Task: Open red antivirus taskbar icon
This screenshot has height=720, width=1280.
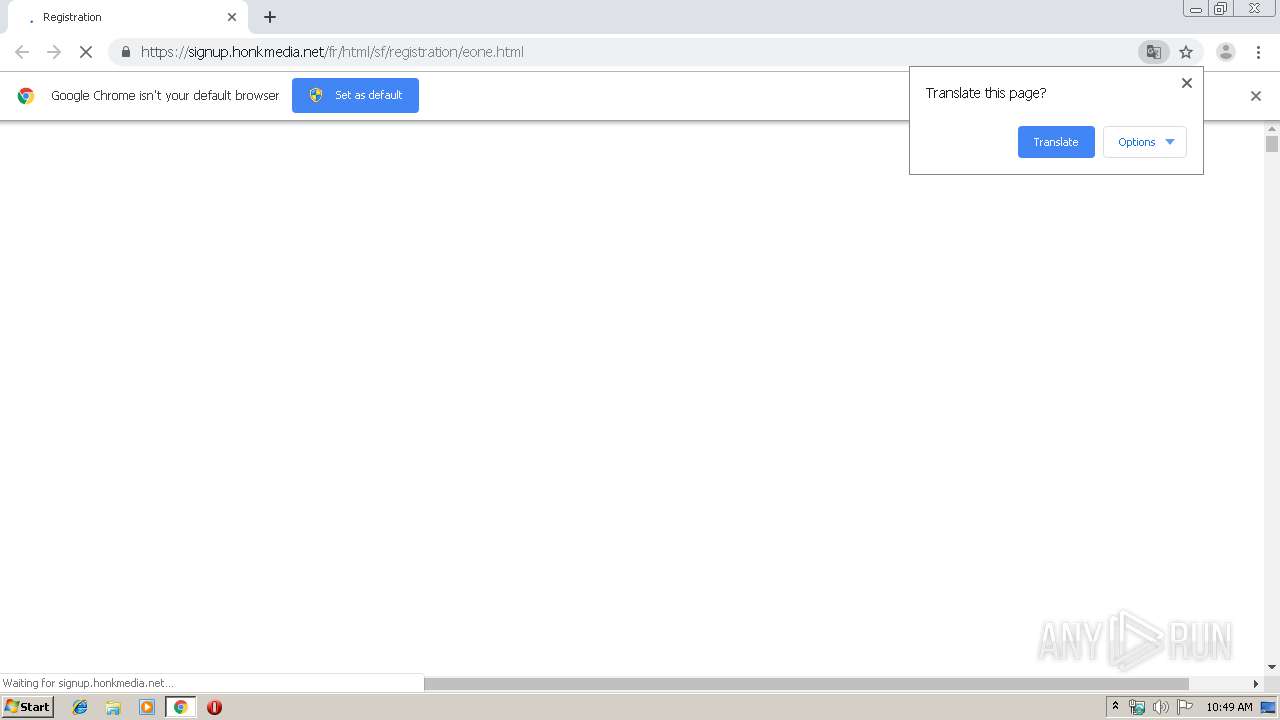Action: pos(214,707)
